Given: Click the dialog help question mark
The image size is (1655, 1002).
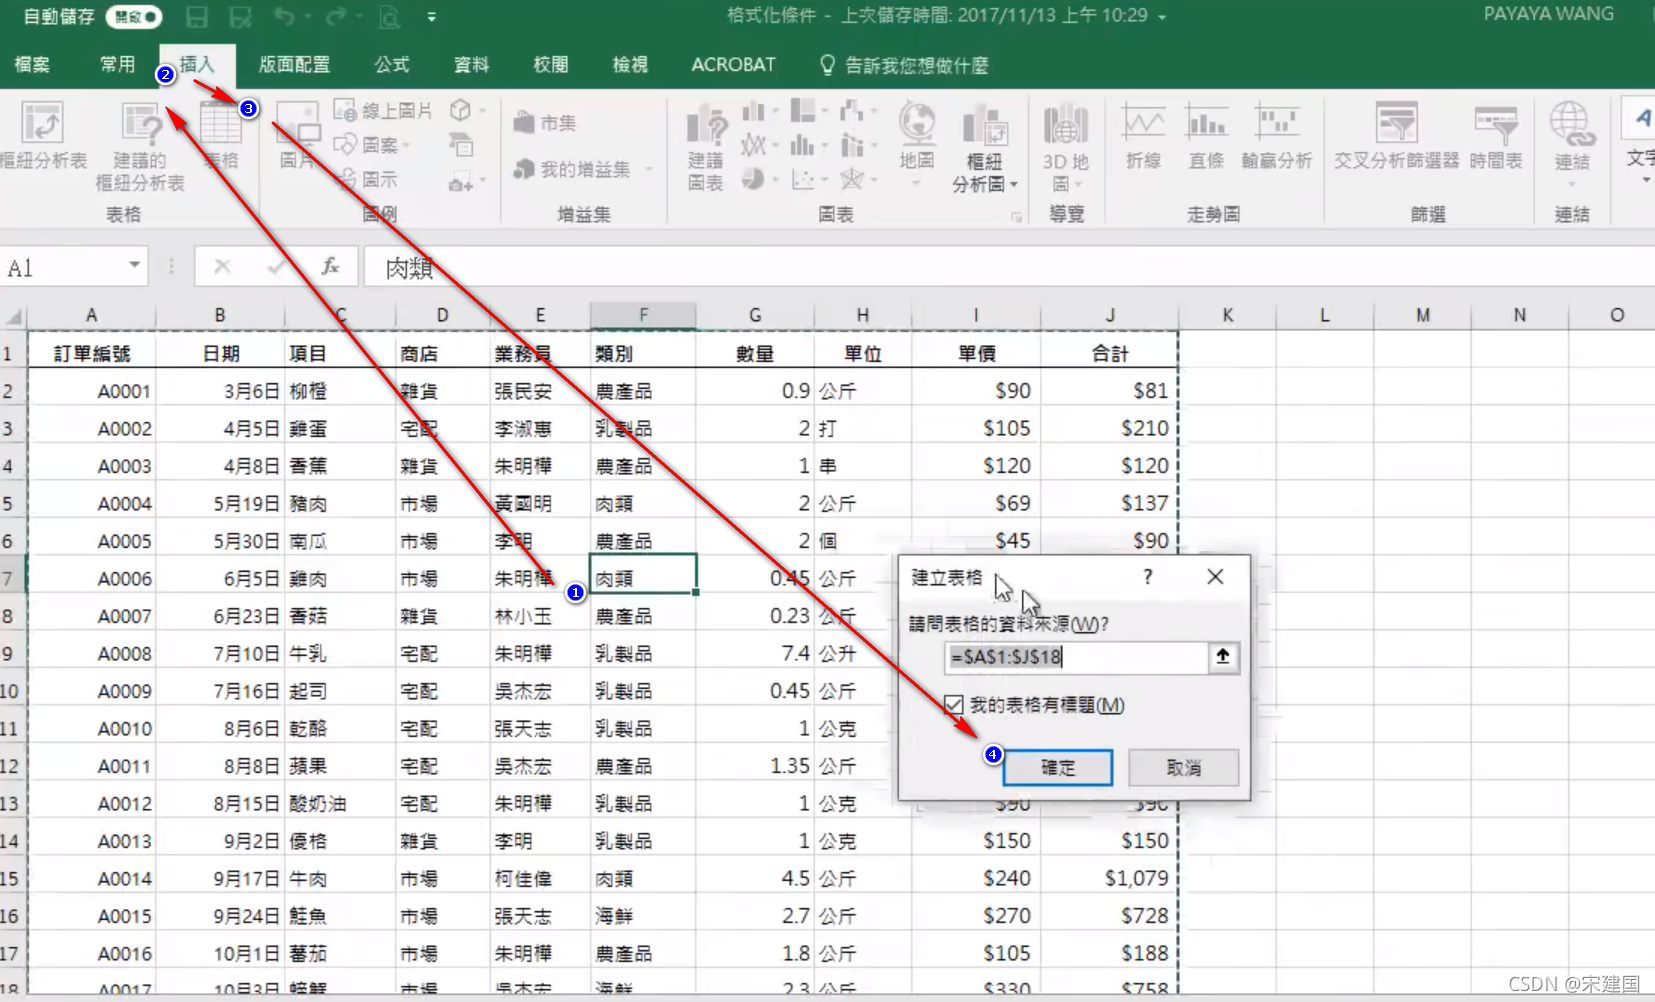Looking at the screenshot, I should [x=1147, y=577].
